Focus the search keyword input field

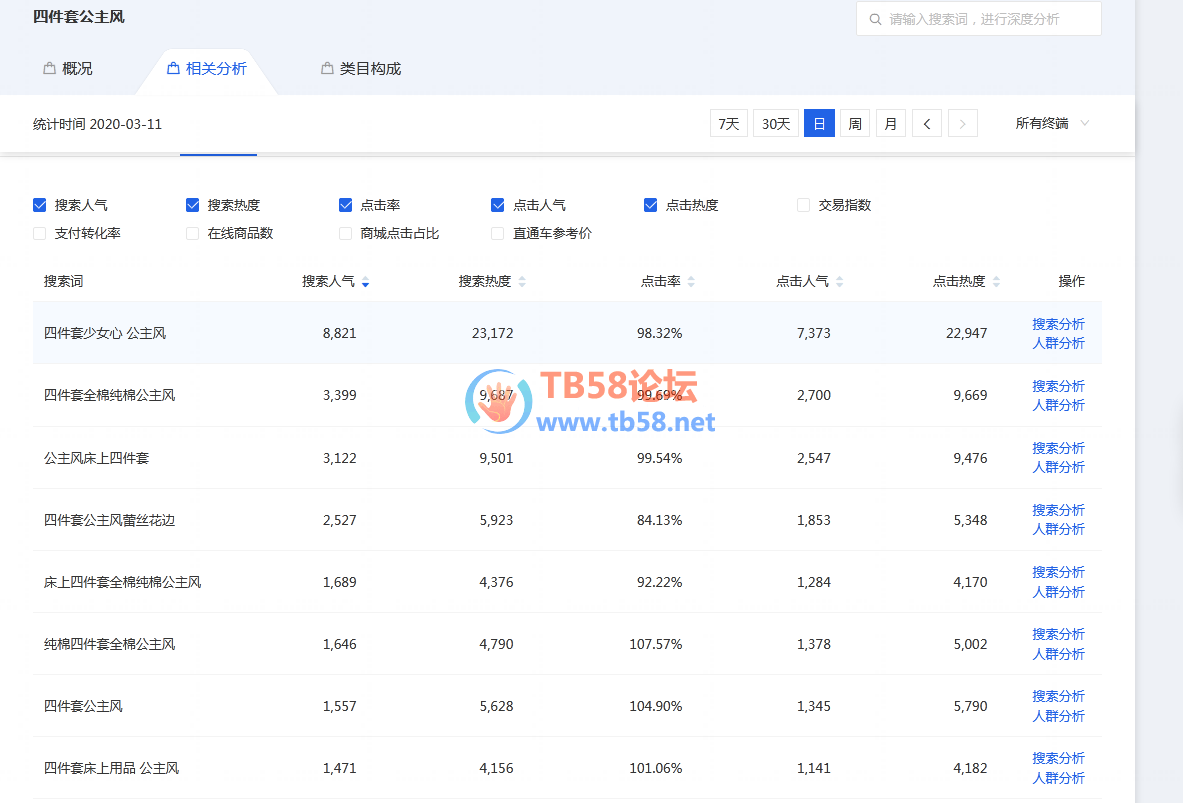[x=979, y=19]
